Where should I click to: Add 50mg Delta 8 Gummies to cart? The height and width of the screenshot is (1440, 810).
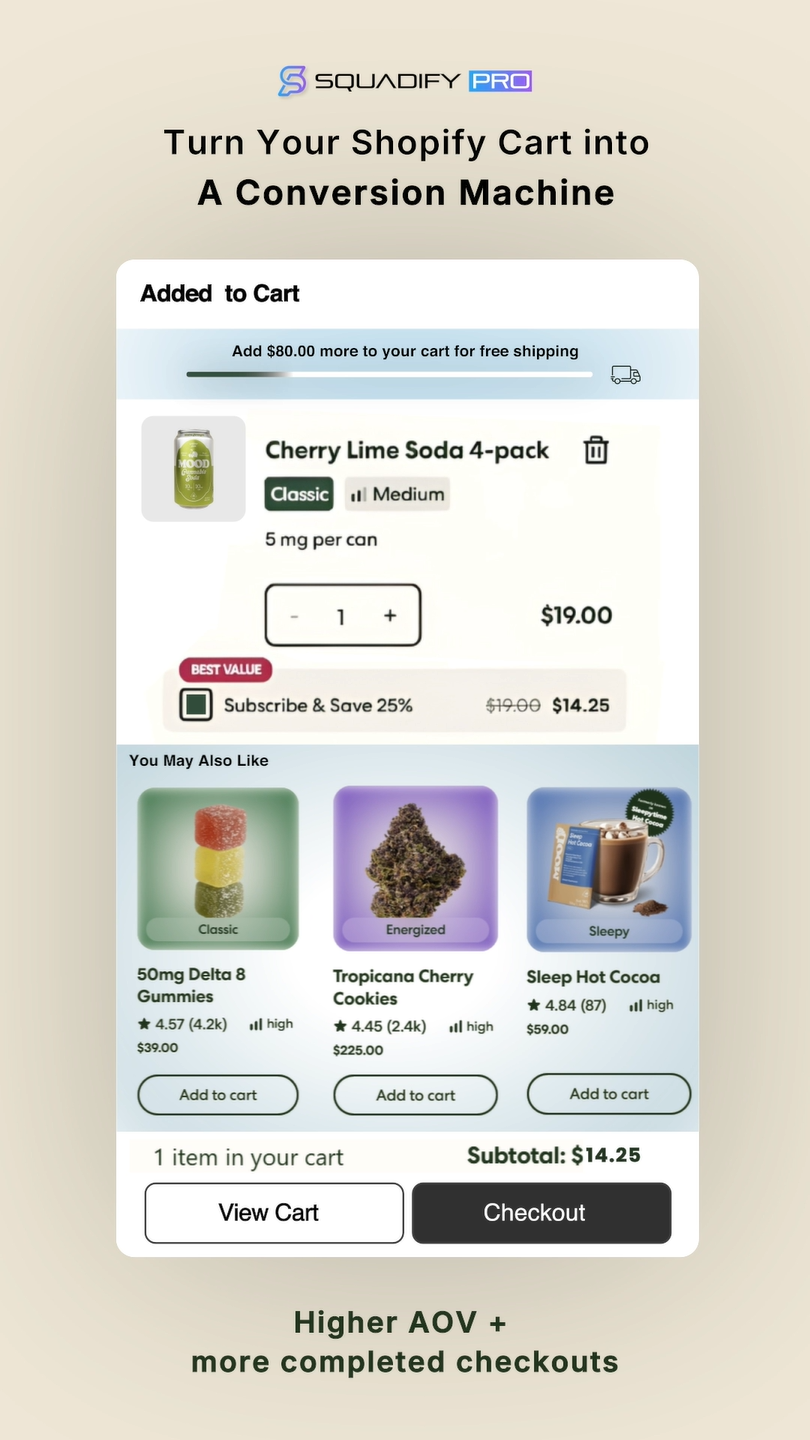pos(218,1095)
